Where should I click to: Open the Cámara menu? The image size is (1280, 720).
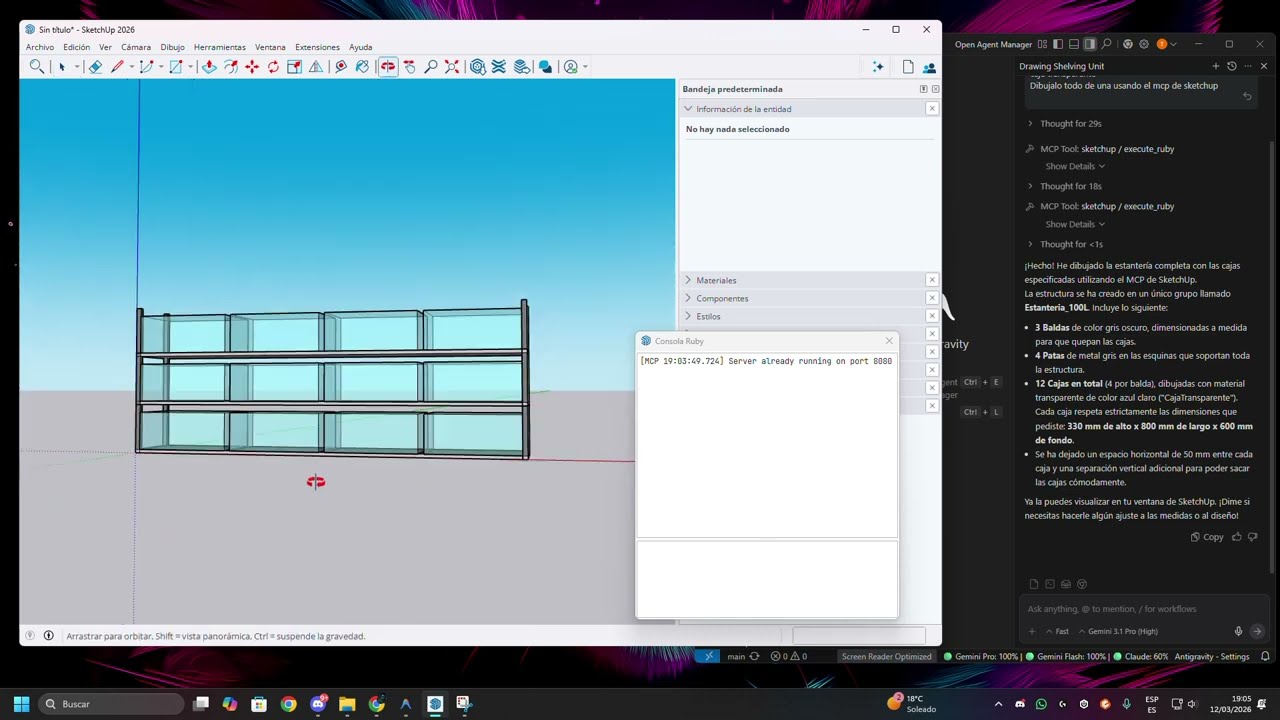coord(136,47)
